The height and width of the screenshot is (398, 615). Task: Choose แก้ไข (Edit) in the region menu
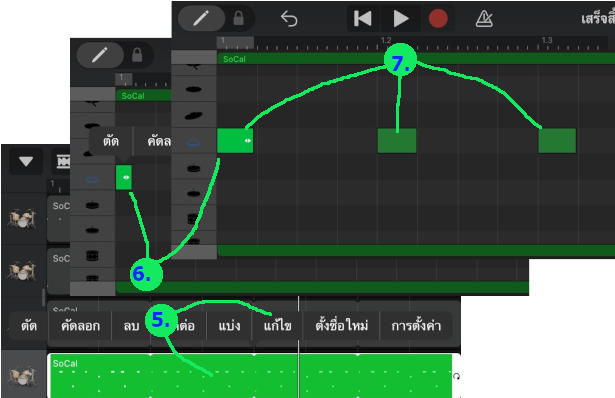[277, 325]
